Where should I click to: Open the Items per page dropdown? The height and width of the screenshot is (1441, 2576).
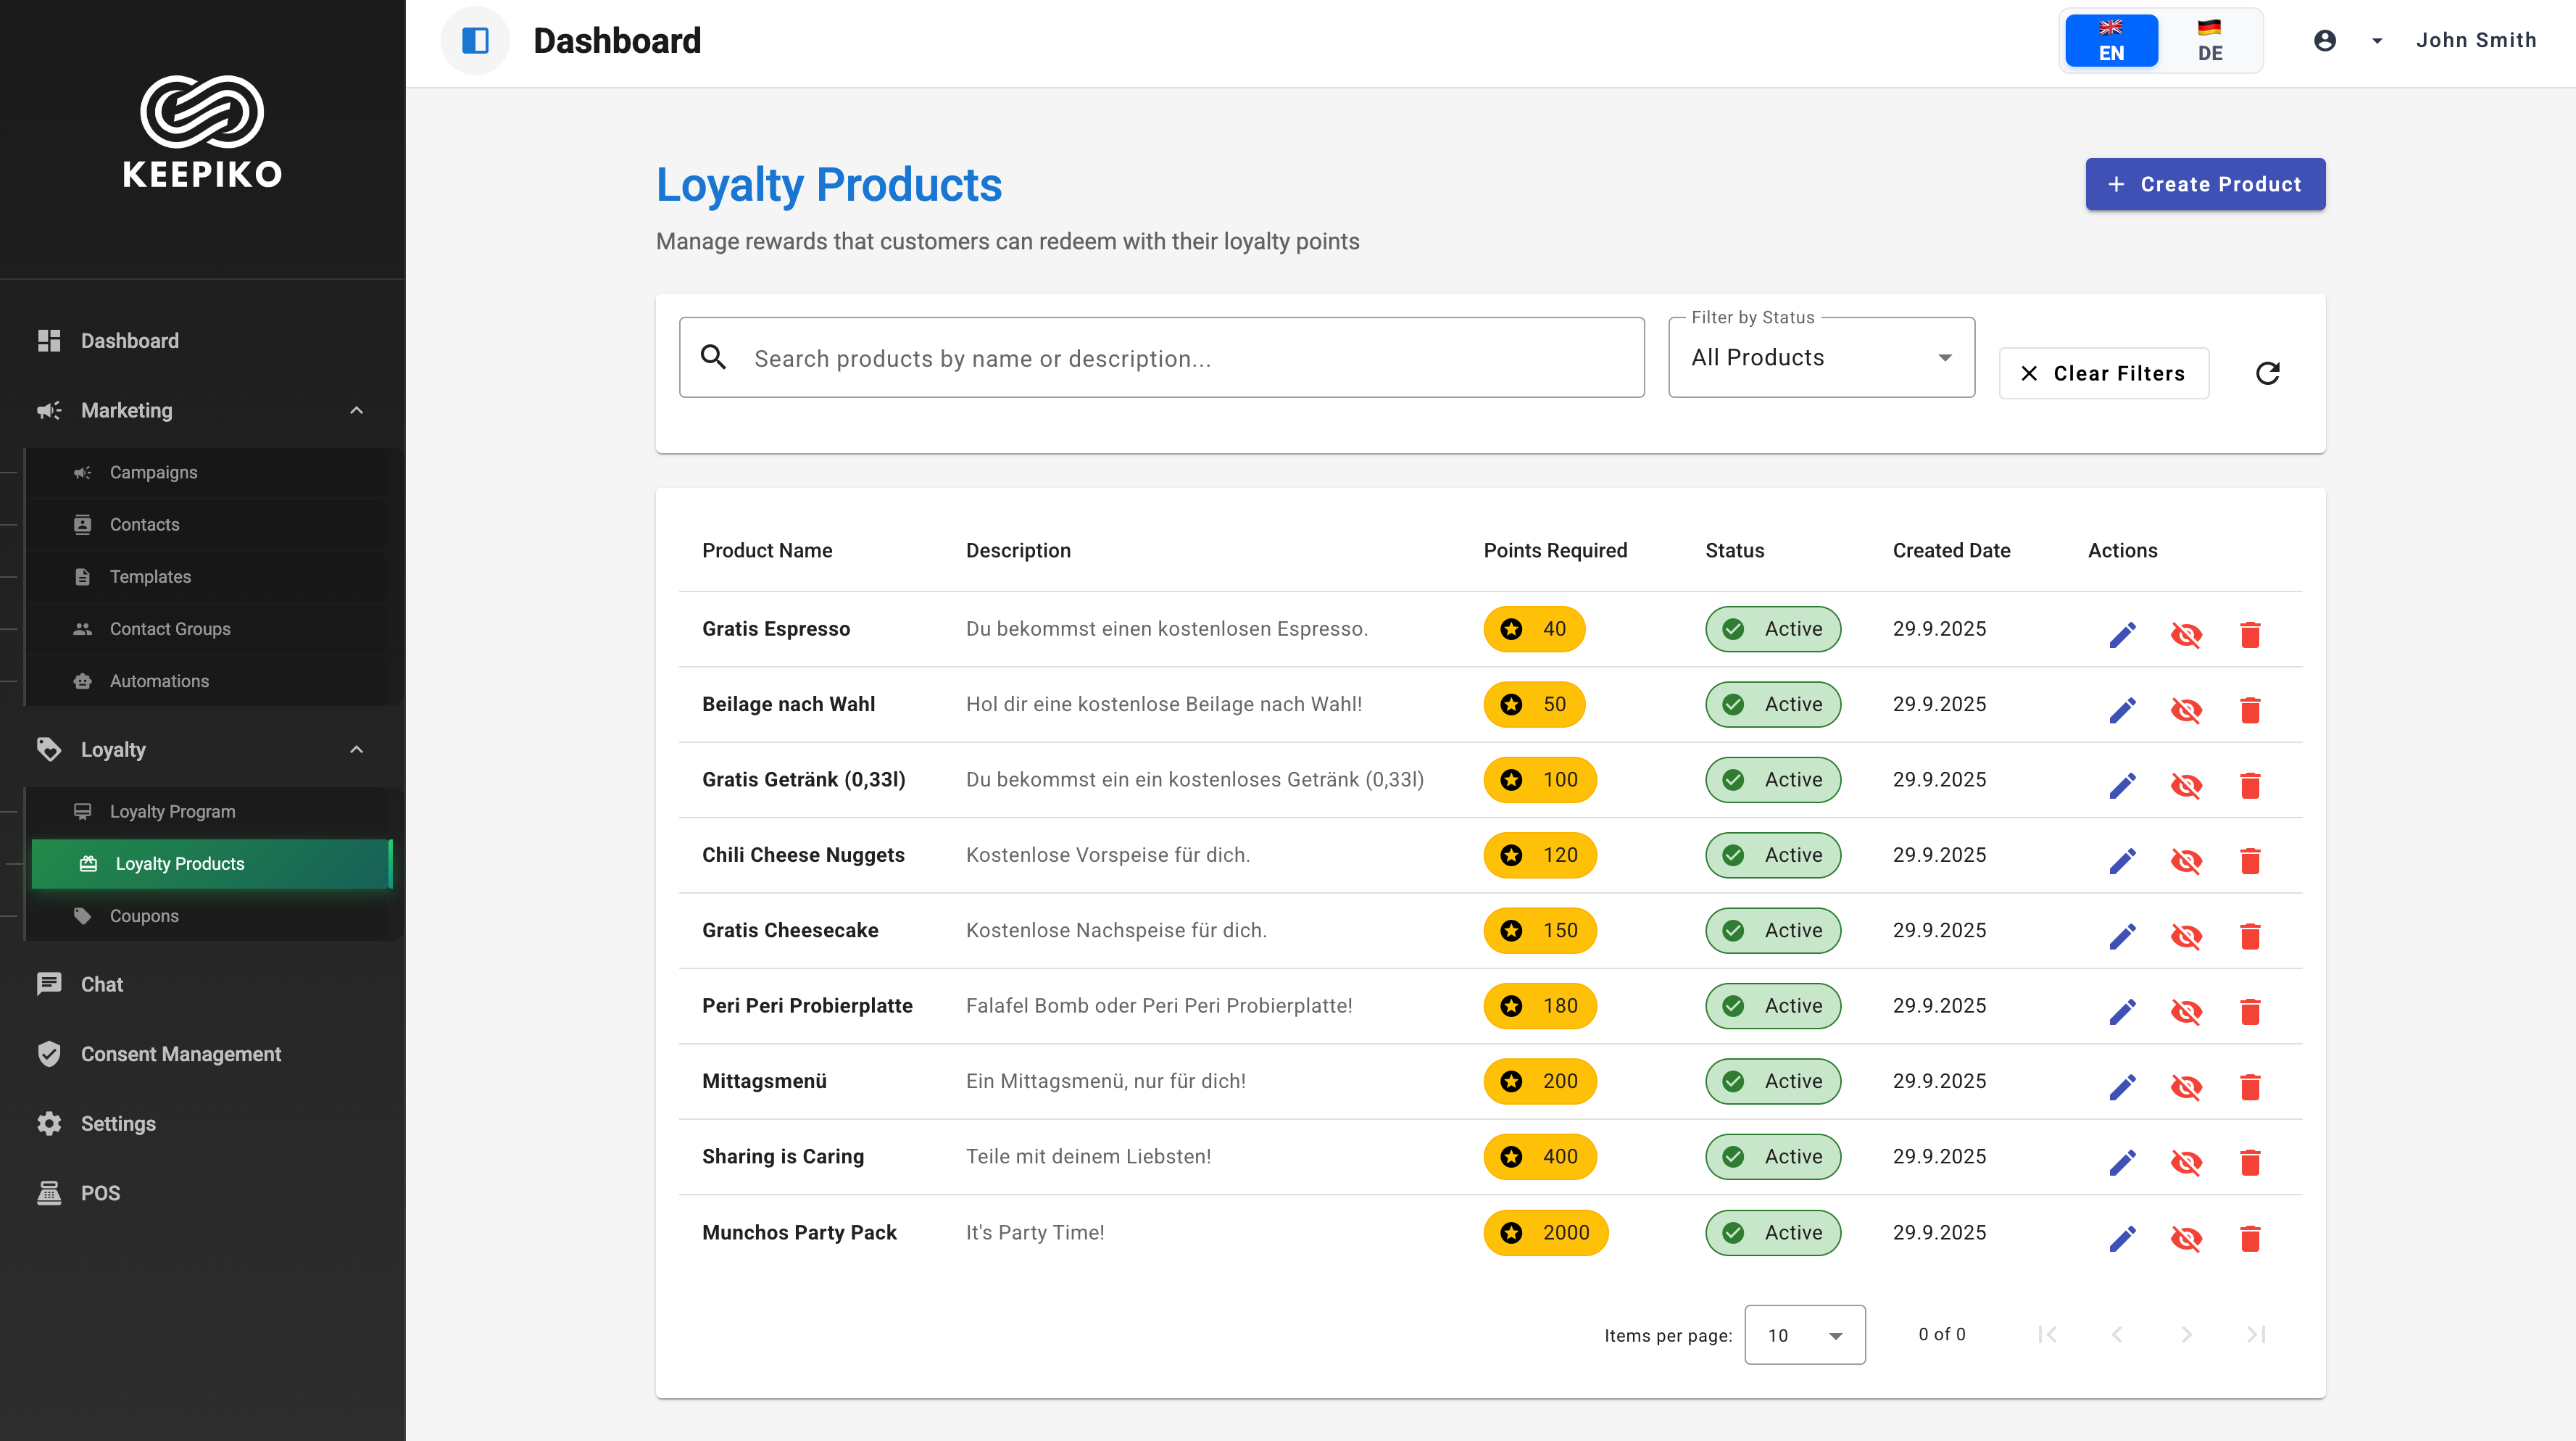(x=1804, y=1335)
